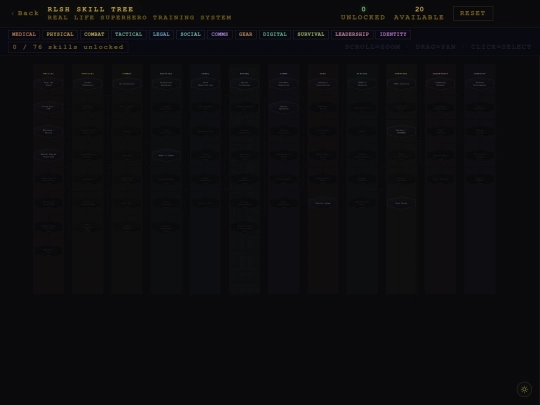Viewport: 540px width, 405px height.
Task: Select the top skill node in Digital column
Action: 362,84
